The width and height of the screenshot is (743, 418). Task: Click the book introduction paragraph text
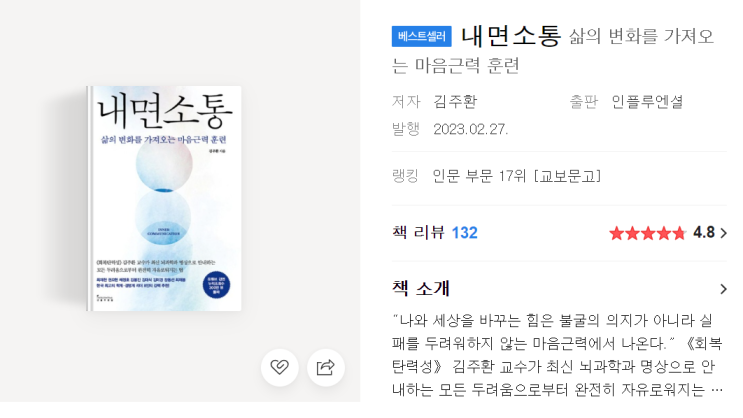point(557,355)
